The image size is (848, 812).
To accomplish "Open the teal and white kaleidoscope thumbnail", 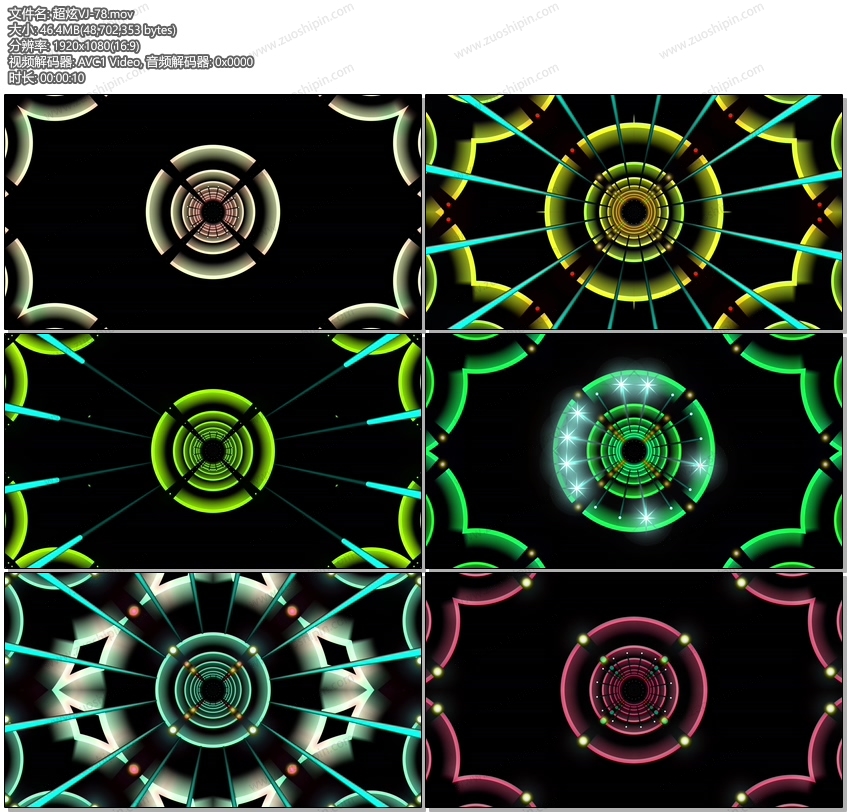I will (213, 689).
